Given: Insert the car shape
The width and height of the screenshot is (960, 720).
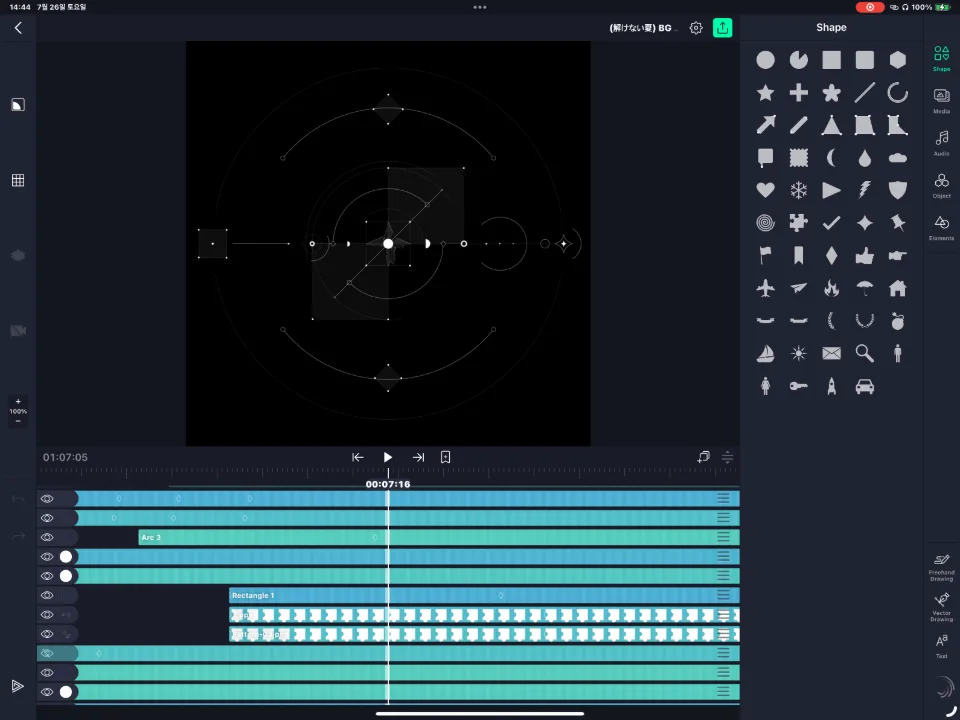Looking at the screenshot, I should tap(864, 386).
